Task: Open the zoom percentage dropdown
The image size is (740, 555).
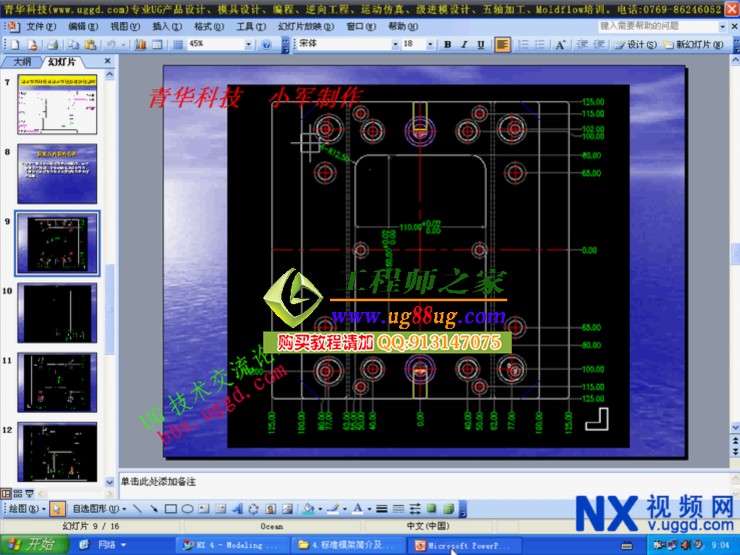Action: [x=248, y=45]
